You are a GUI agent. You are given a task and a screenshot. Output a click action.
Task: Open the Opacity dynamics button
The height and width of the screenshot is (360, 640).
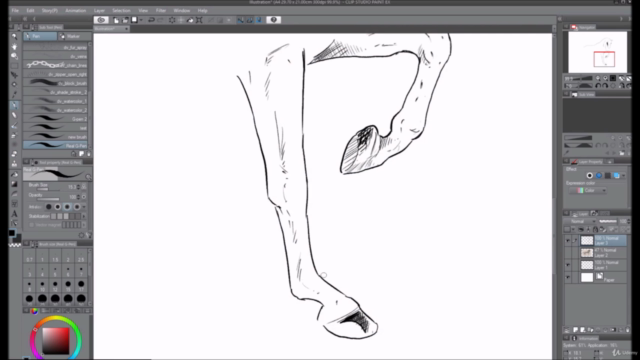[84, 197]
